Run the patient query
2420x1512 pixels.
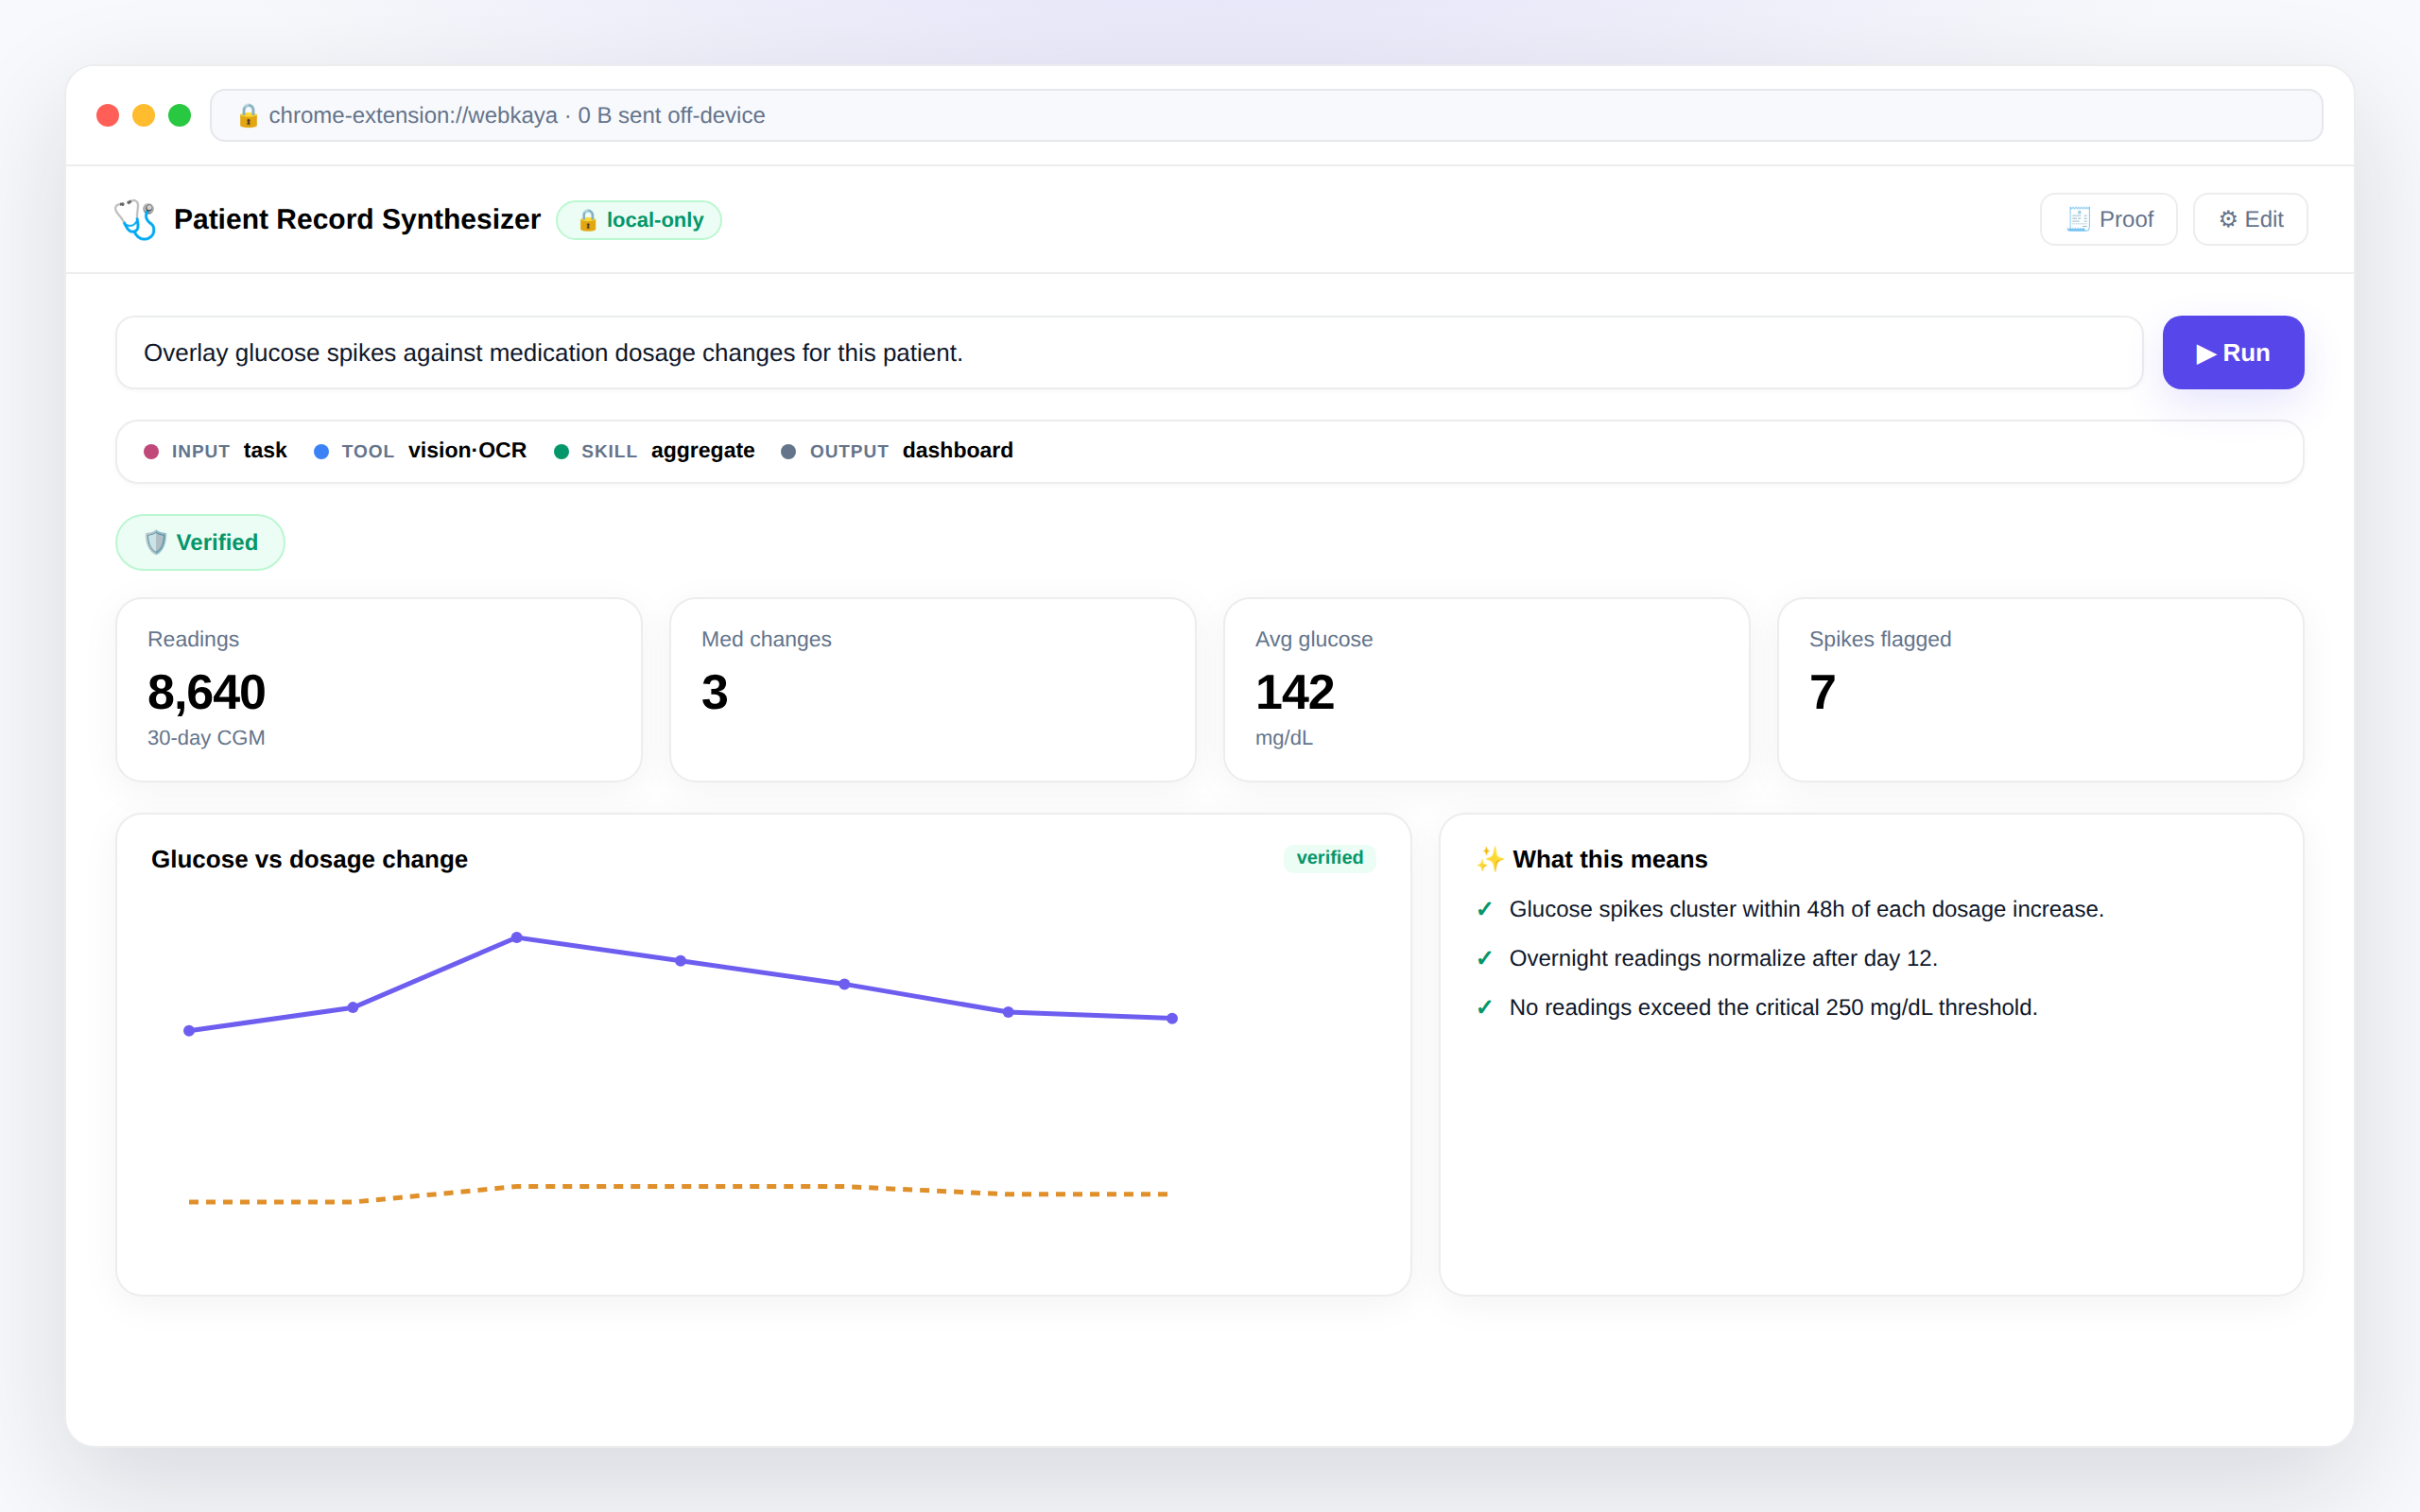pos(2232,353)
